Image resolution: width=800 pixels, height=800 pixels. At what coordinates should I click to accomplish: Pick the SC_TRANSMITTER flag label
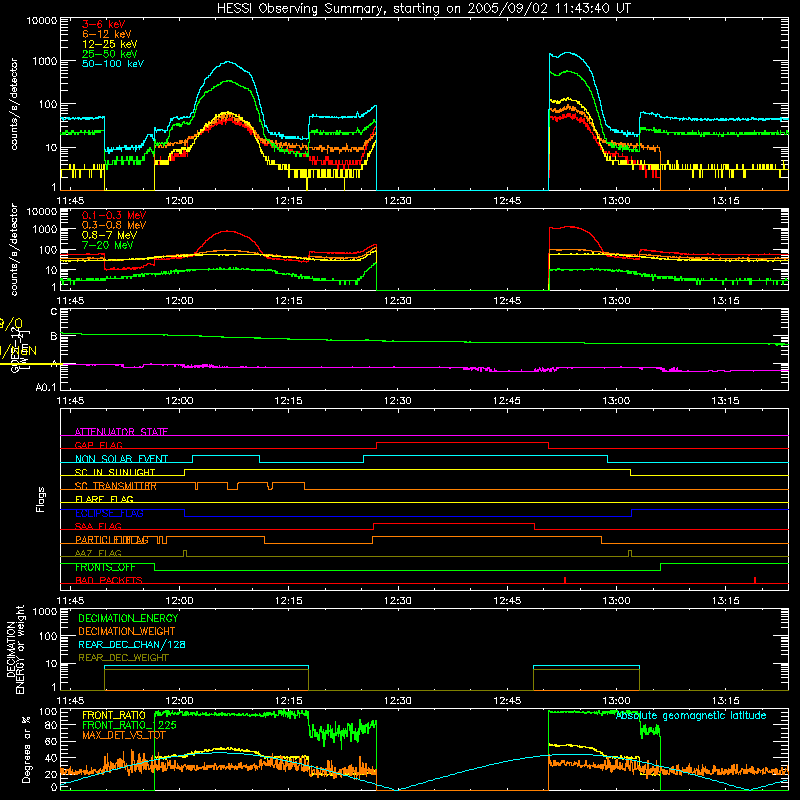pyautogui.click(x=115, y=486)
